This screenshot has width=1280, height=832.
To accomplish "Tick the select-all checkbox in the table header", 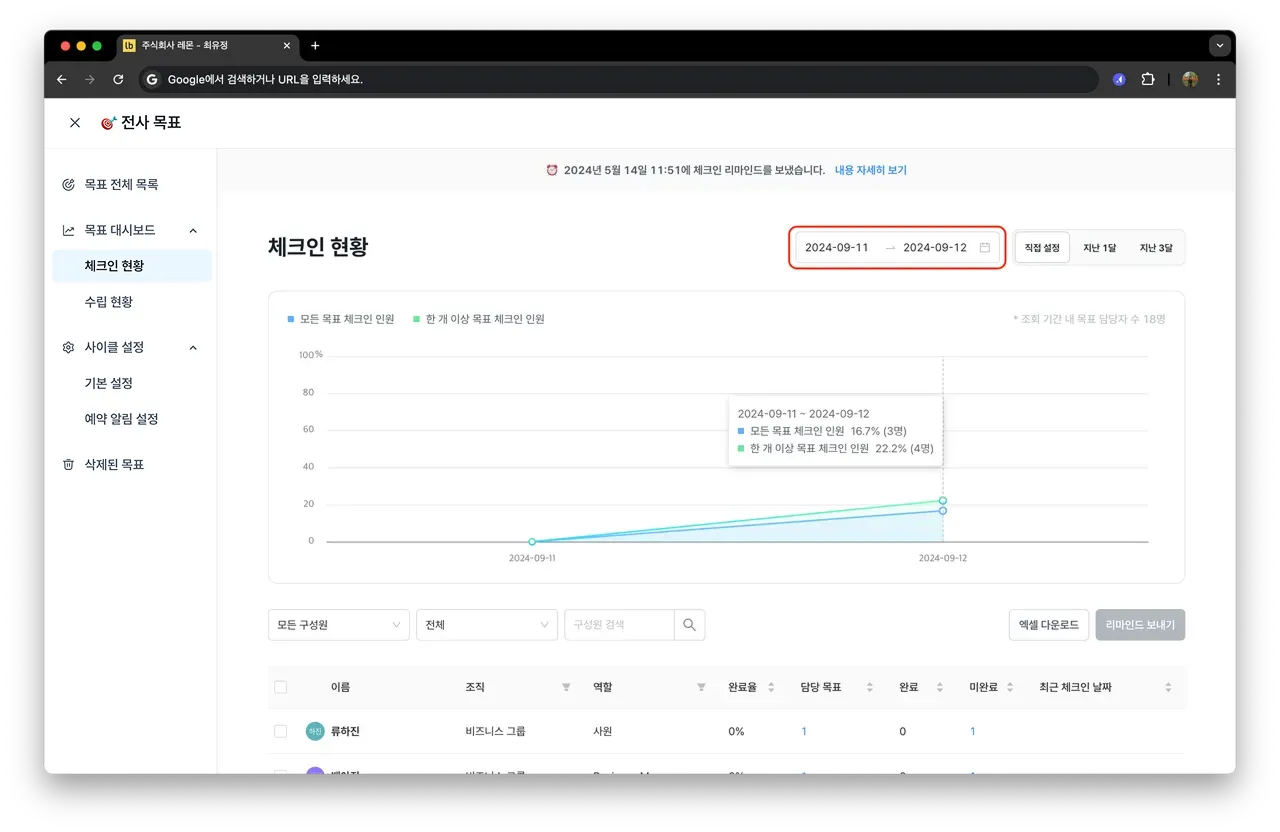I will pos(280,688).
